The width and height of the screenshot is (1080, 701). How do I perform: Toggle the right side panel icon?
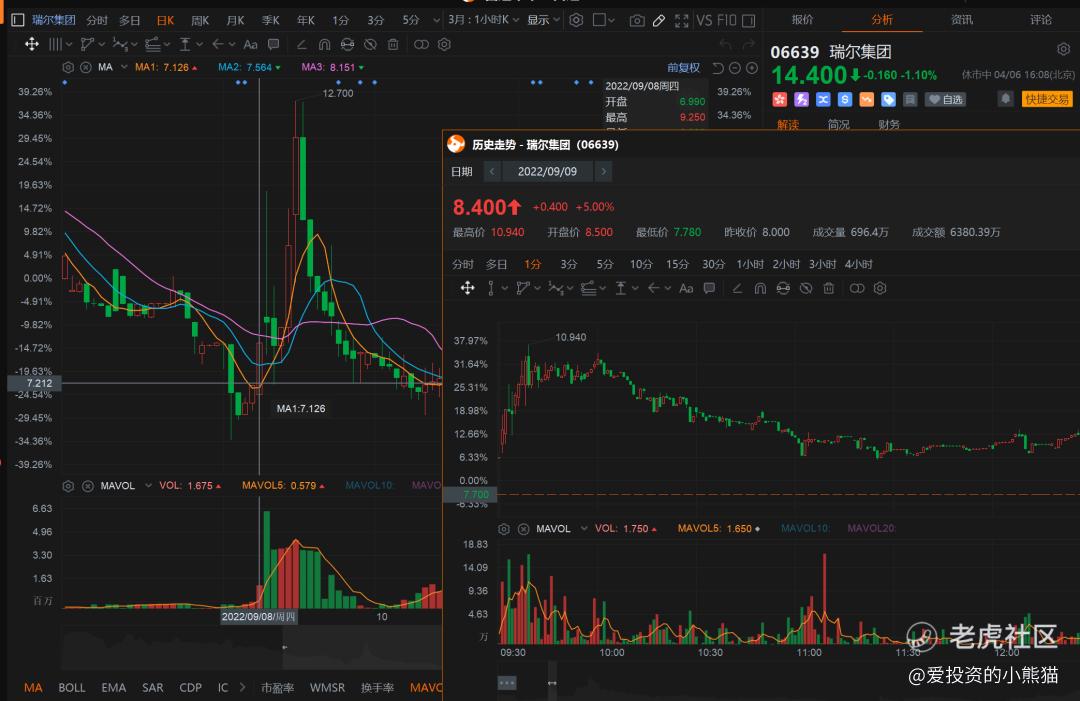749,21
